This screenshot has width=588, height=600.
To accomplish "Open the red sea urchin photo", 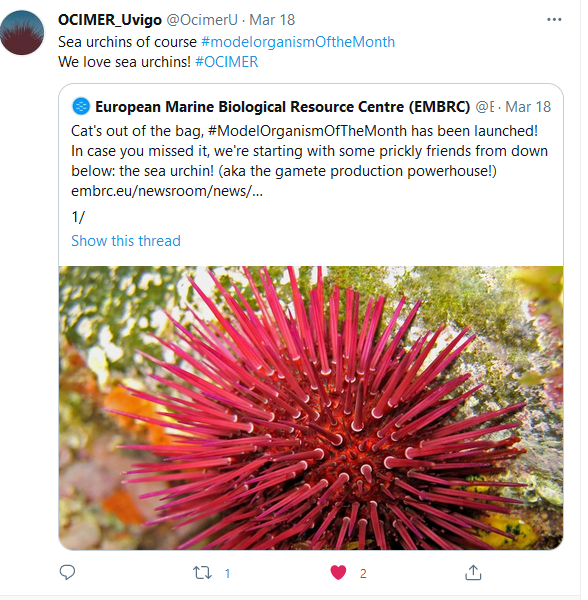I will (x=311, y=408).
